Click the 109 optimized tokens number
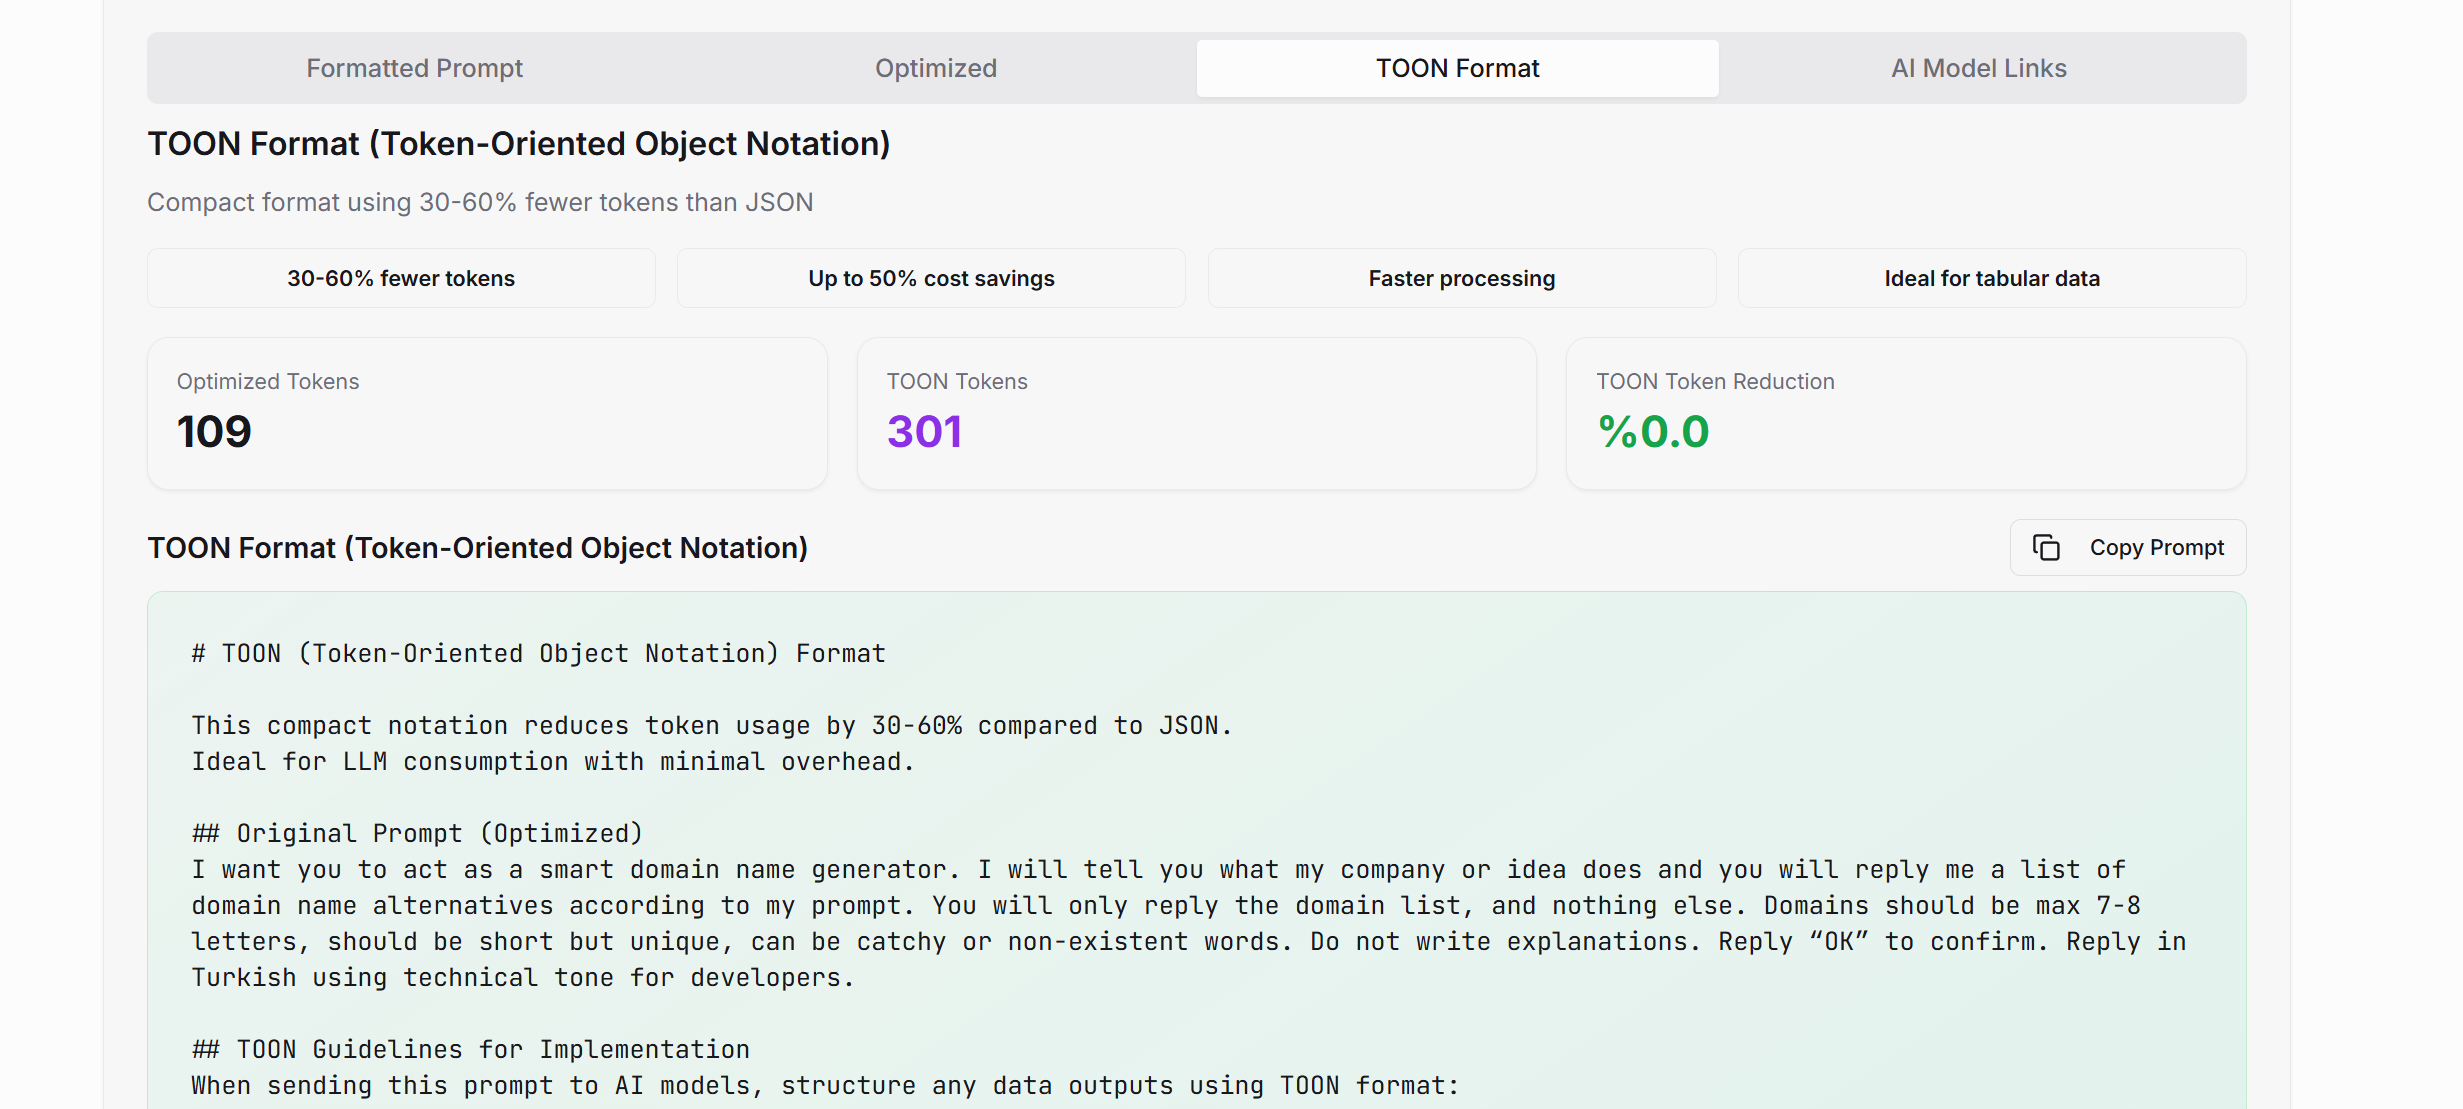 (214, 432)
